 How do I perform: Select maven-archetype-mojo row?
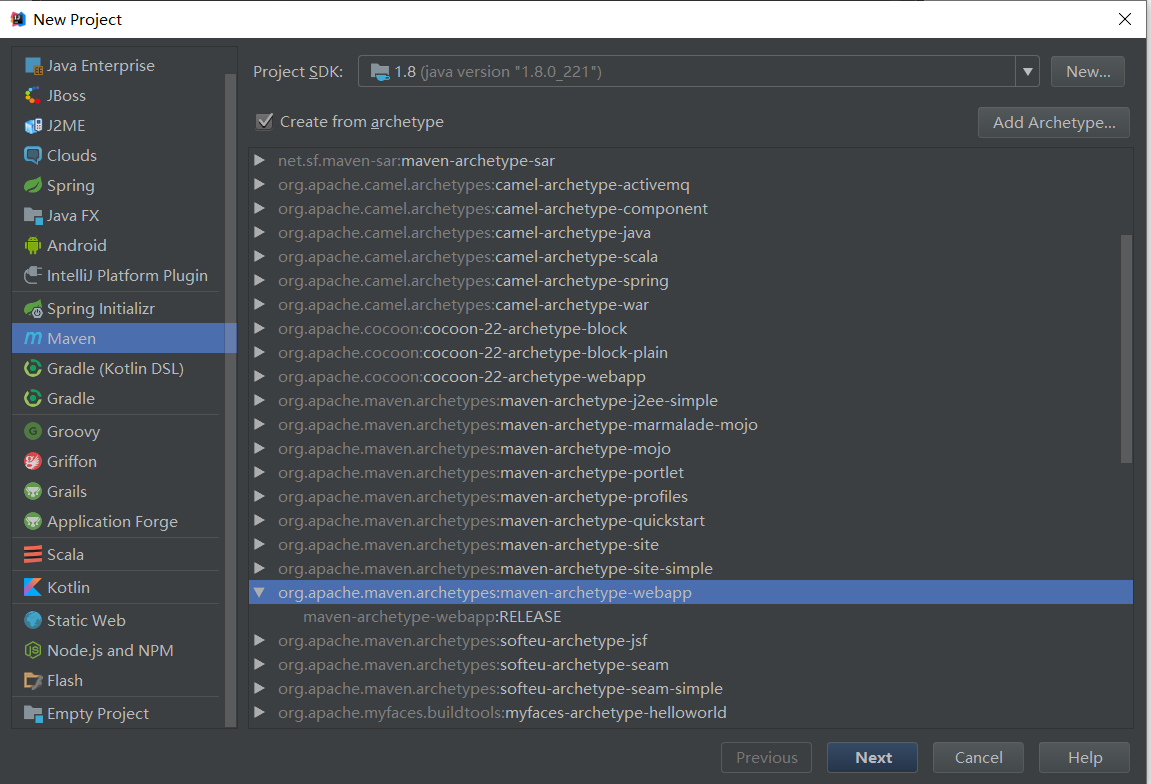pyautogui.click(x=690, y=449)
